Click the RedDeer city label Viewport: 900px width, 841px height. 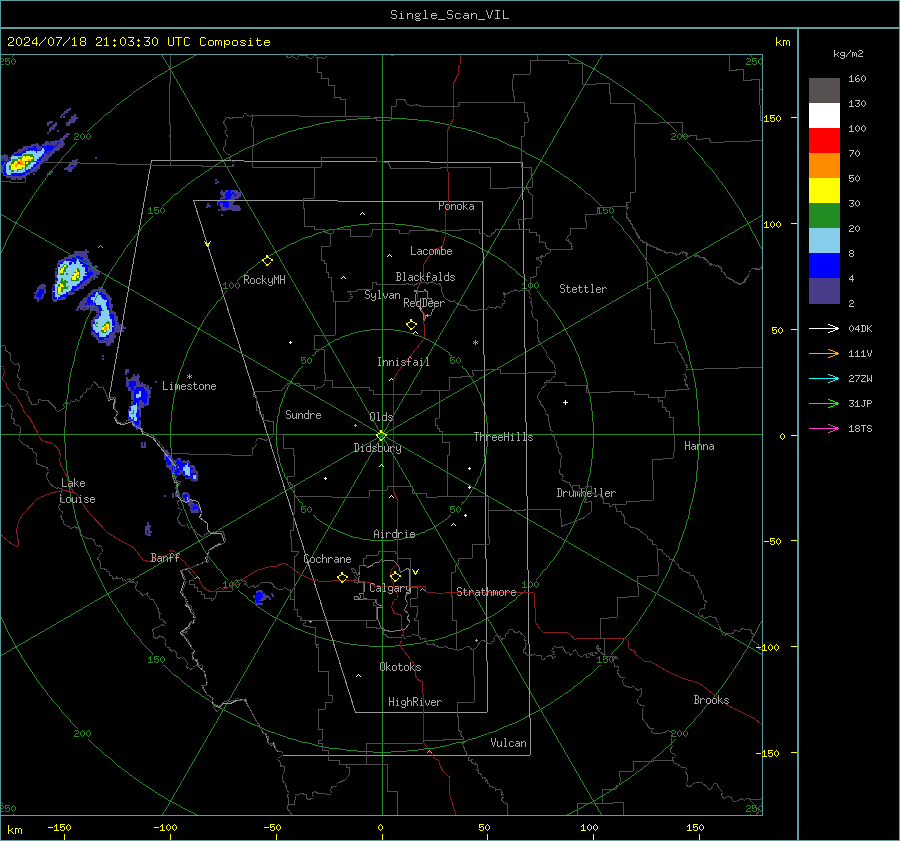(424, 303)
